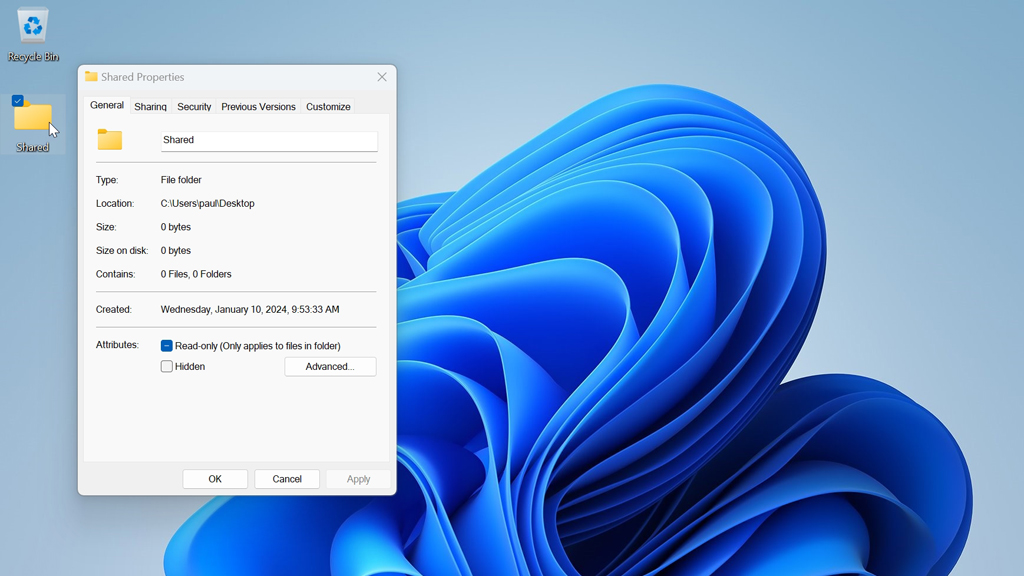This screenshot has width=1024, height=576.
Task: Click the small folder icon in title bar
Action: pos(91,77)
